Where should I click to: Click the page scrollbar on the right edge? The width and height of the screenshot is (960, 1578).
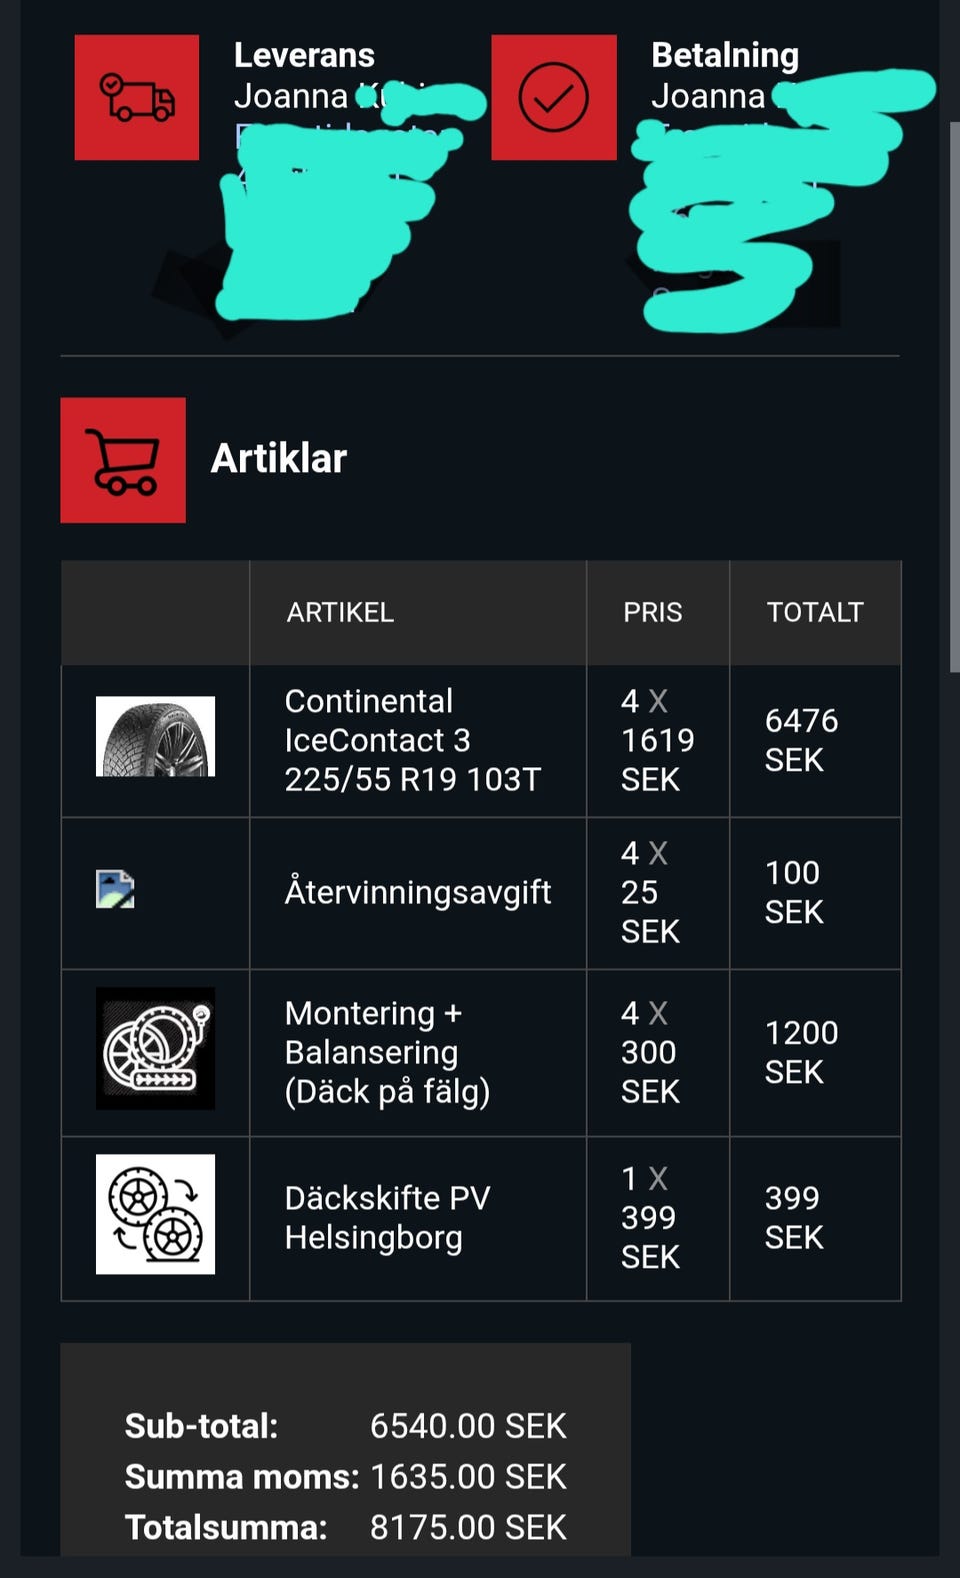pyautogui.click(x=953, y=400)
